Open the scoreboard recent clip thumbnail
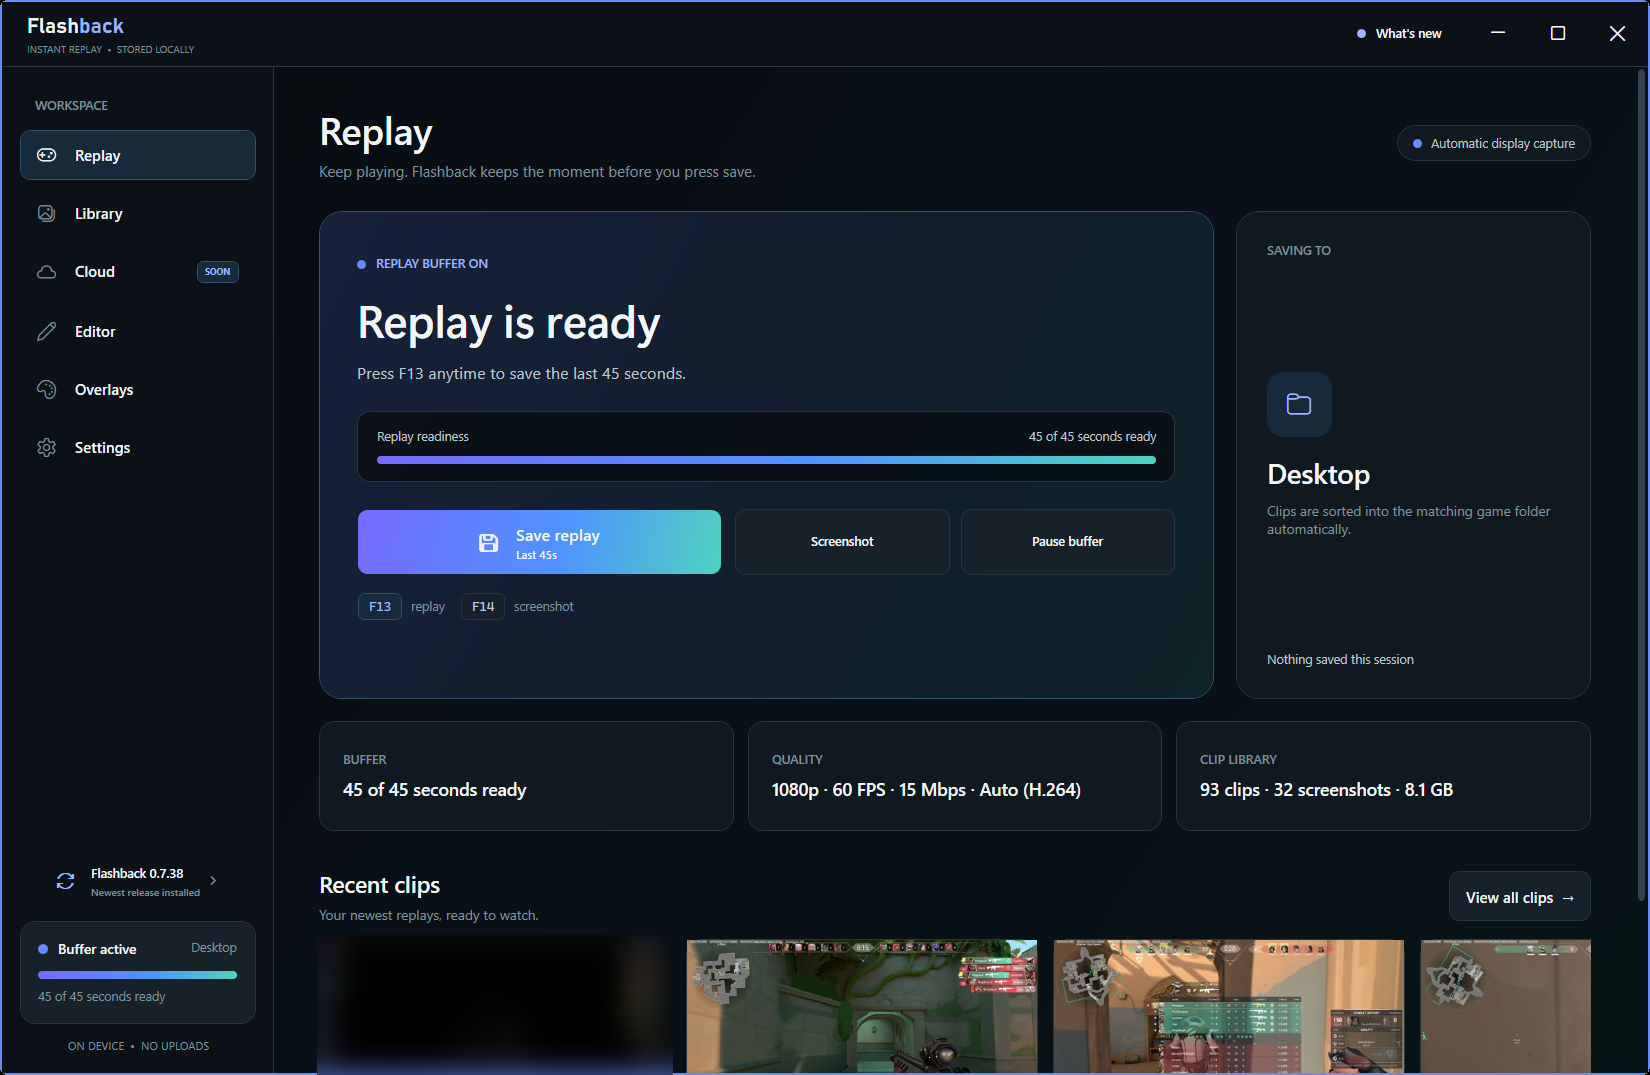Screen dimensions: 1650x1075 [1229, 1006]
